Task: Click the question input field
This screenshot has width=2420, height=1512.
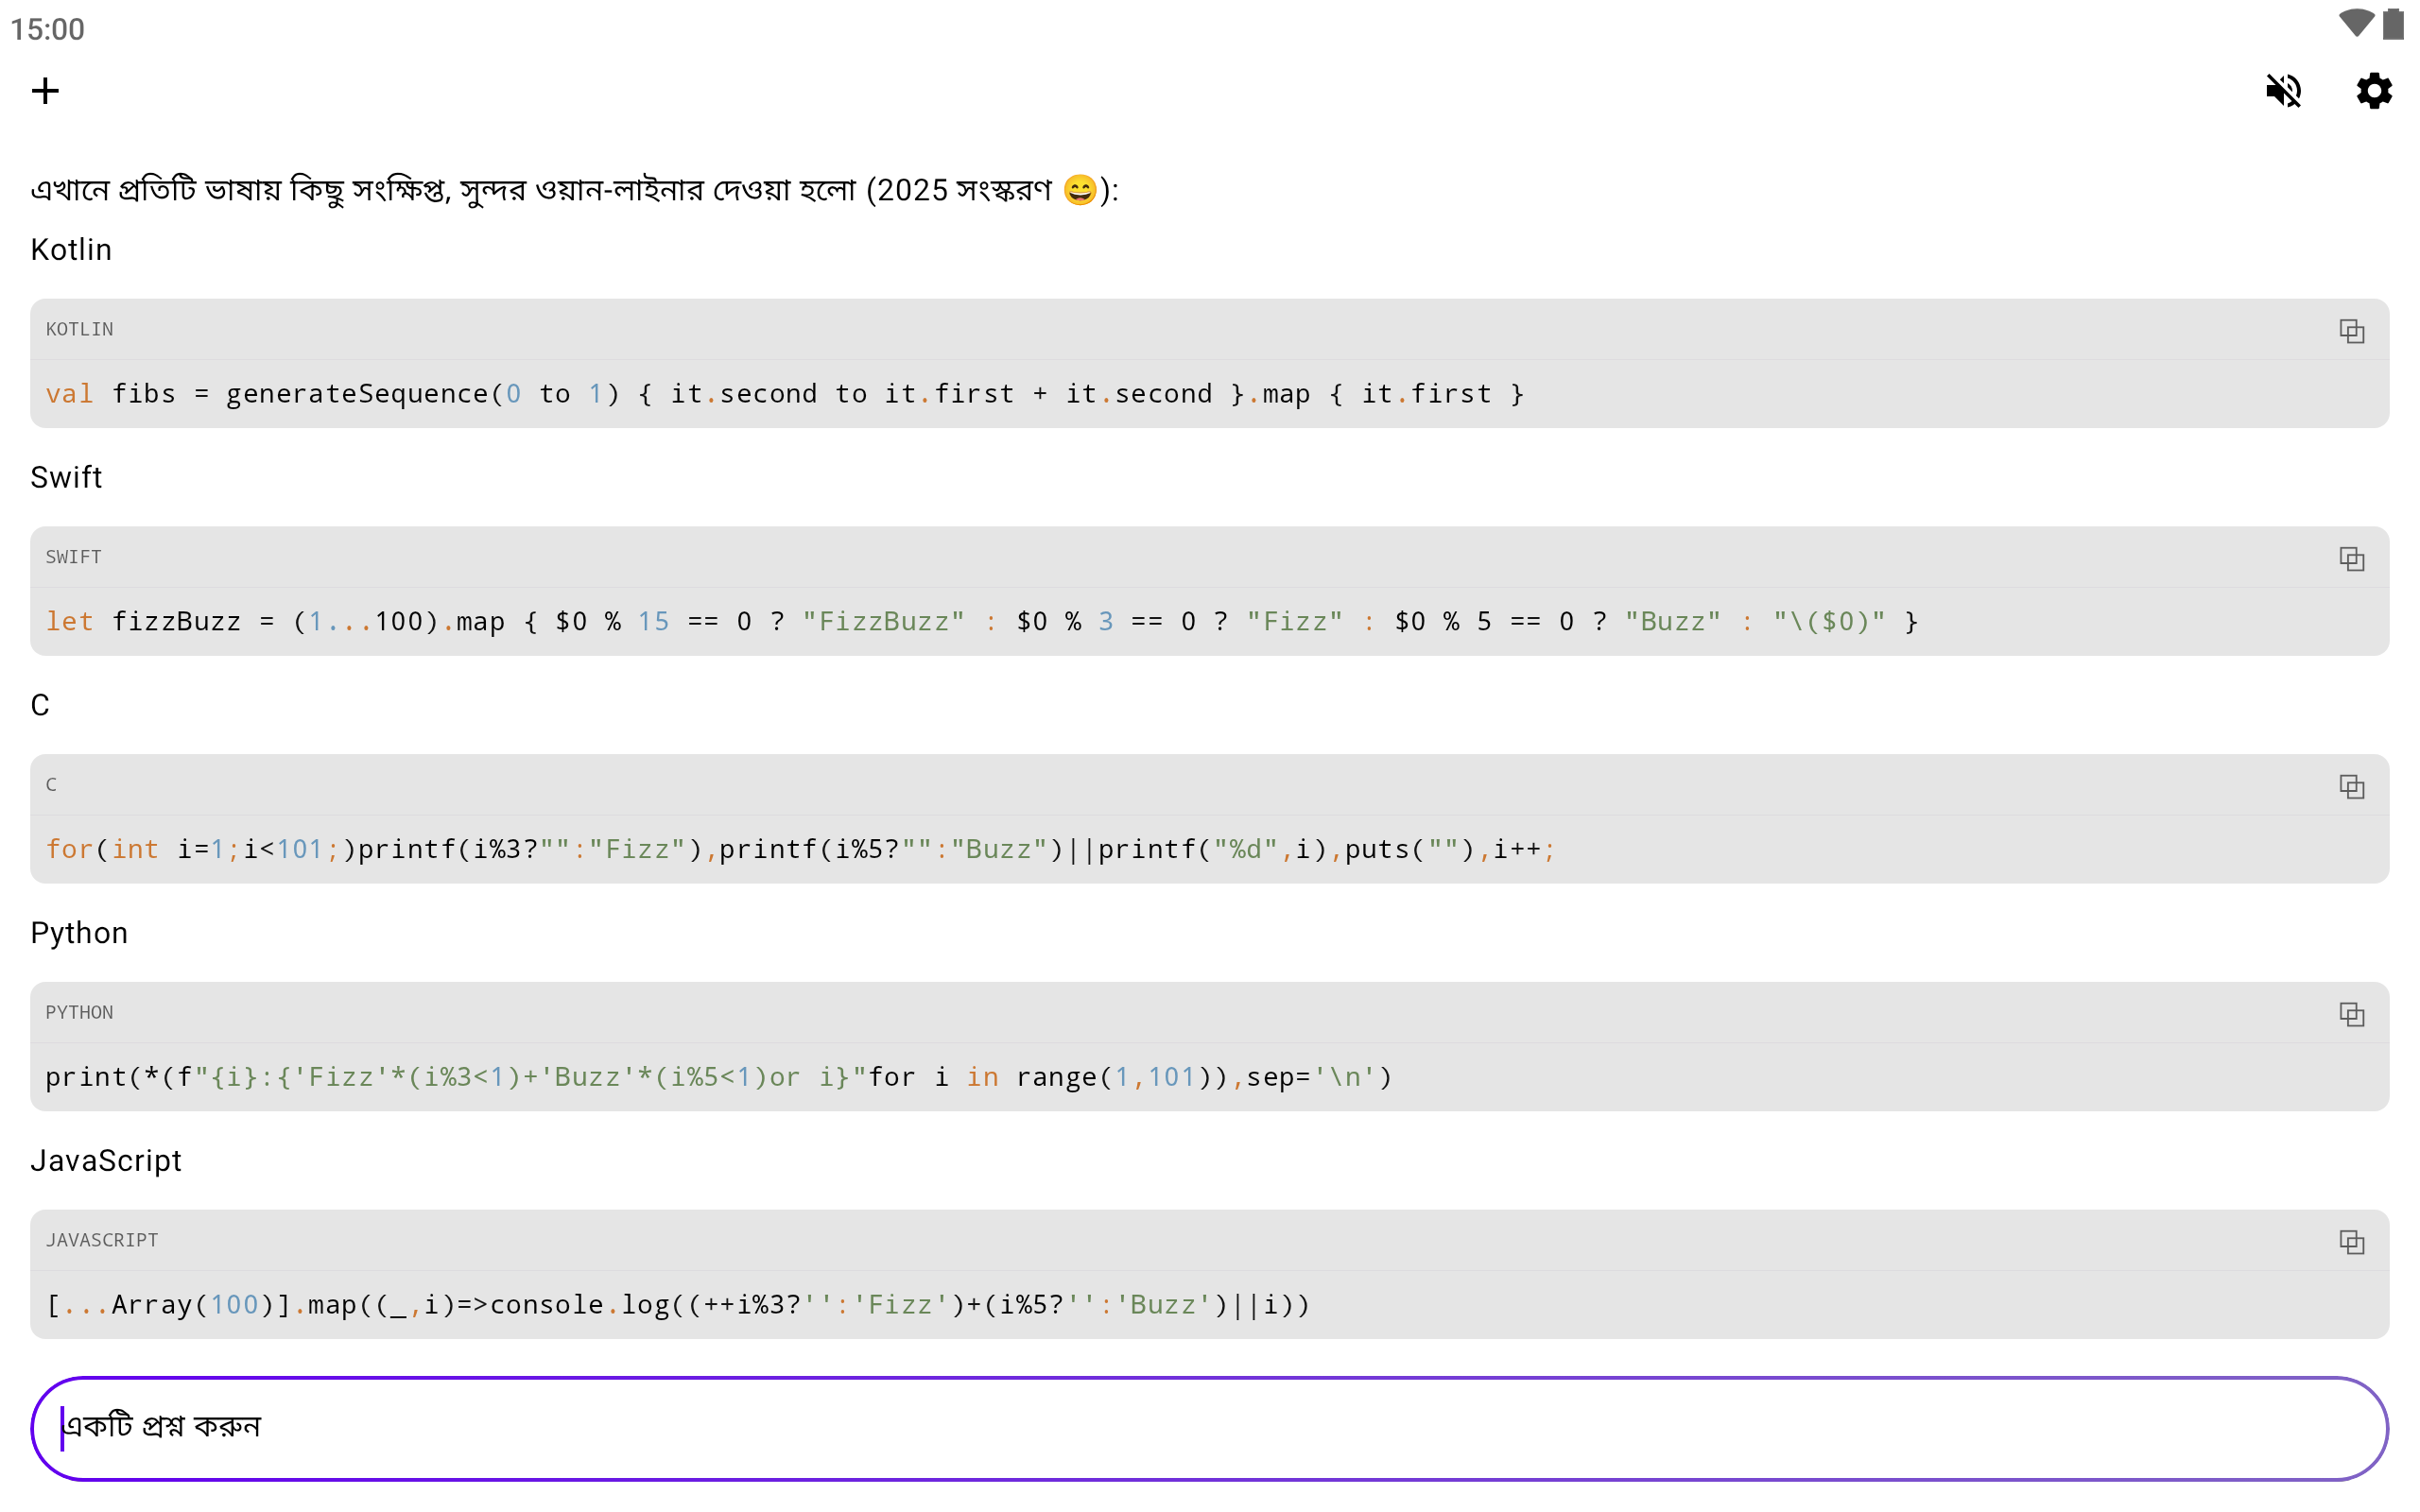Action: (x=1208, y=1428)
